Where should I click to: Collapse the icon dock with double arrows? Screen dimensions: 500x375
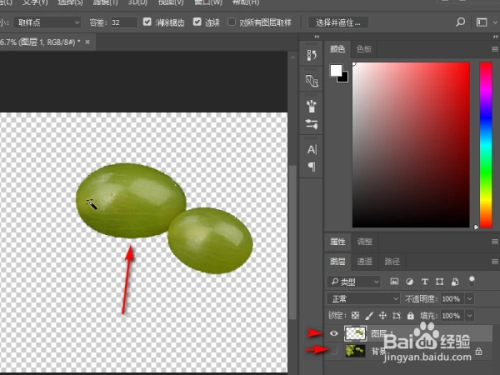(x=317, y=36)
